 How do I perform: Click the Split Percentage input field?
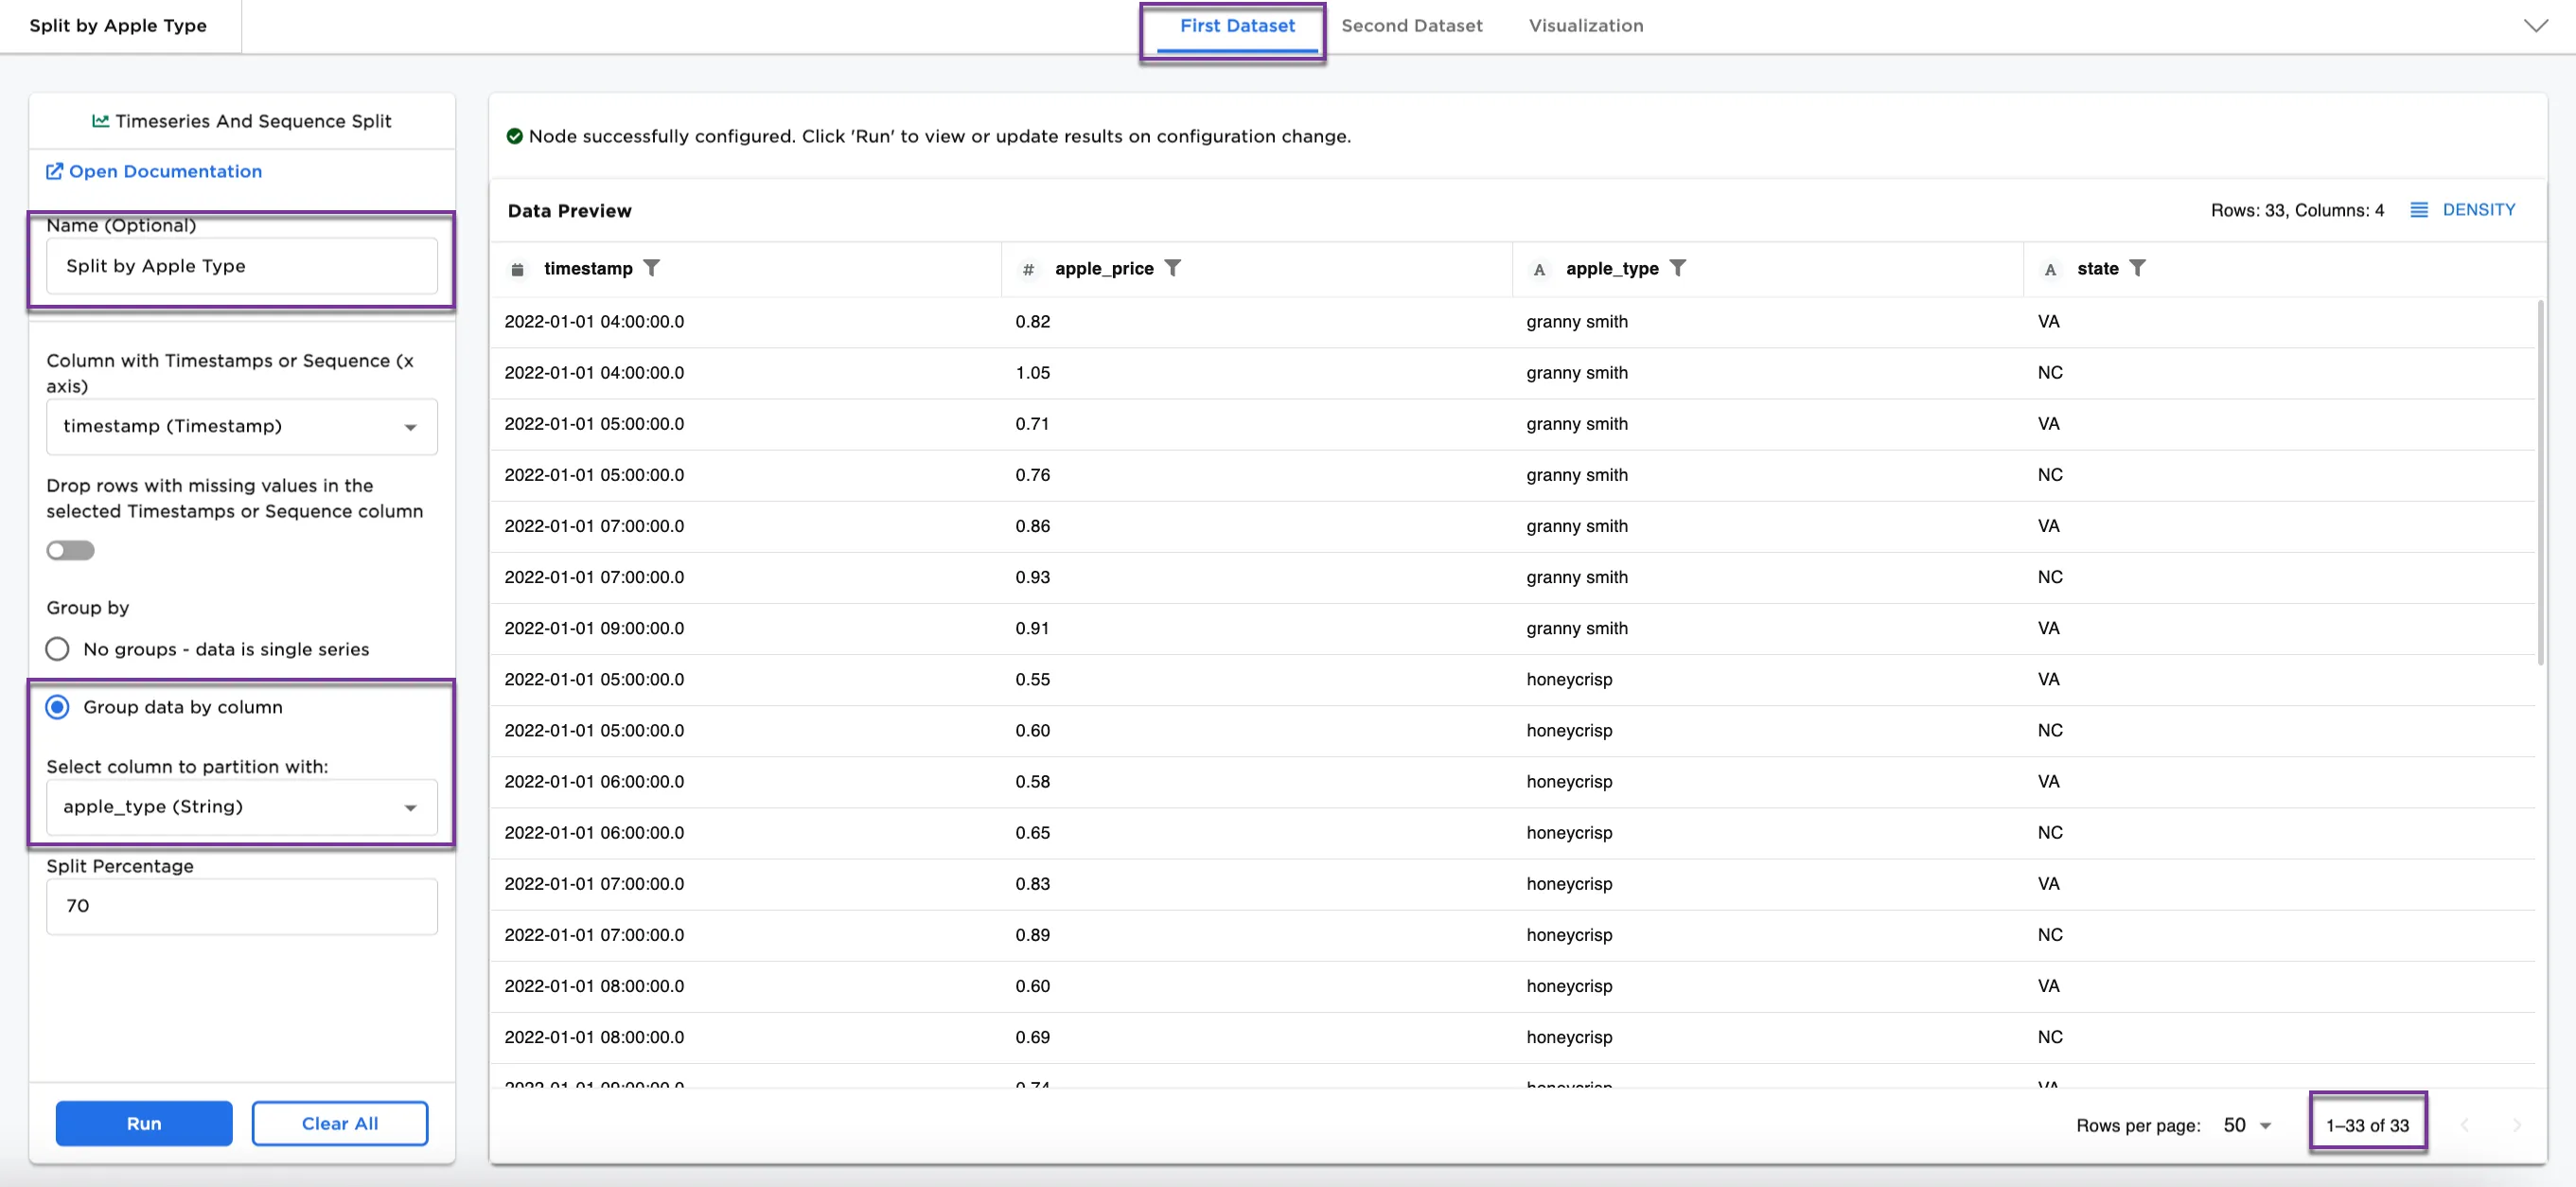[x=241, y=906]
